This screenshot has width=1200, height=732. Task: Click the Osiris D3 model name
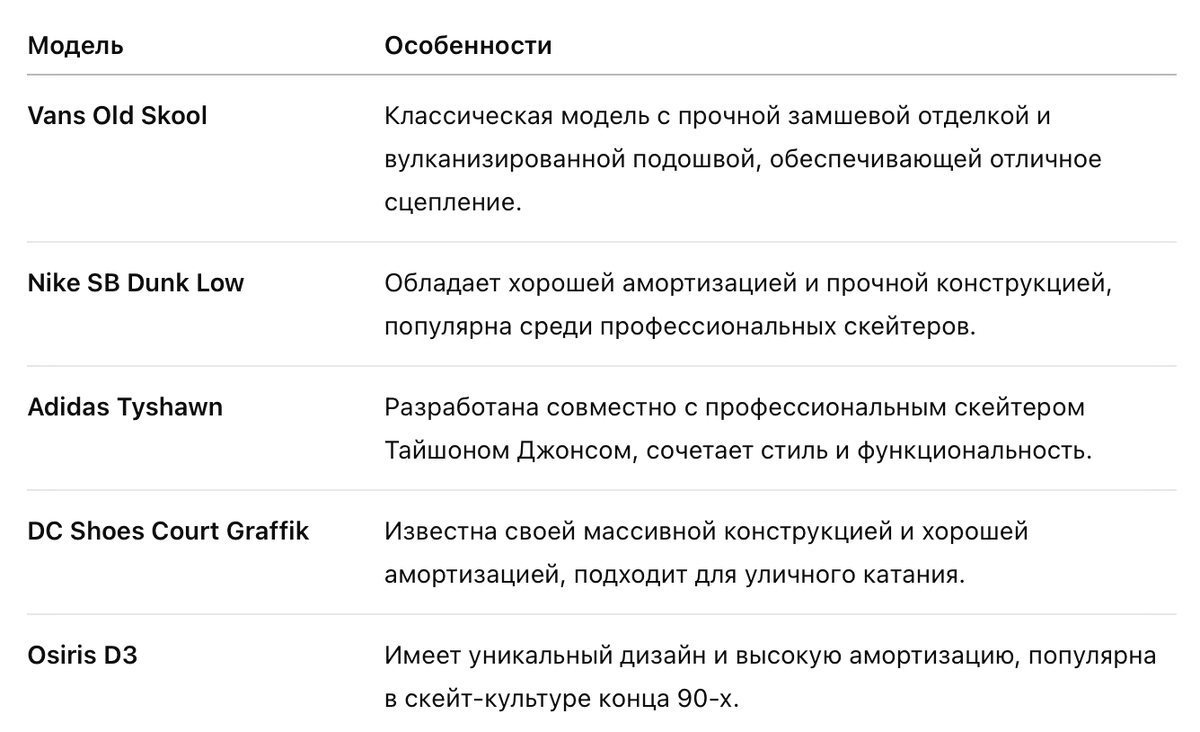pyautogui.click(x=83, y=657)
